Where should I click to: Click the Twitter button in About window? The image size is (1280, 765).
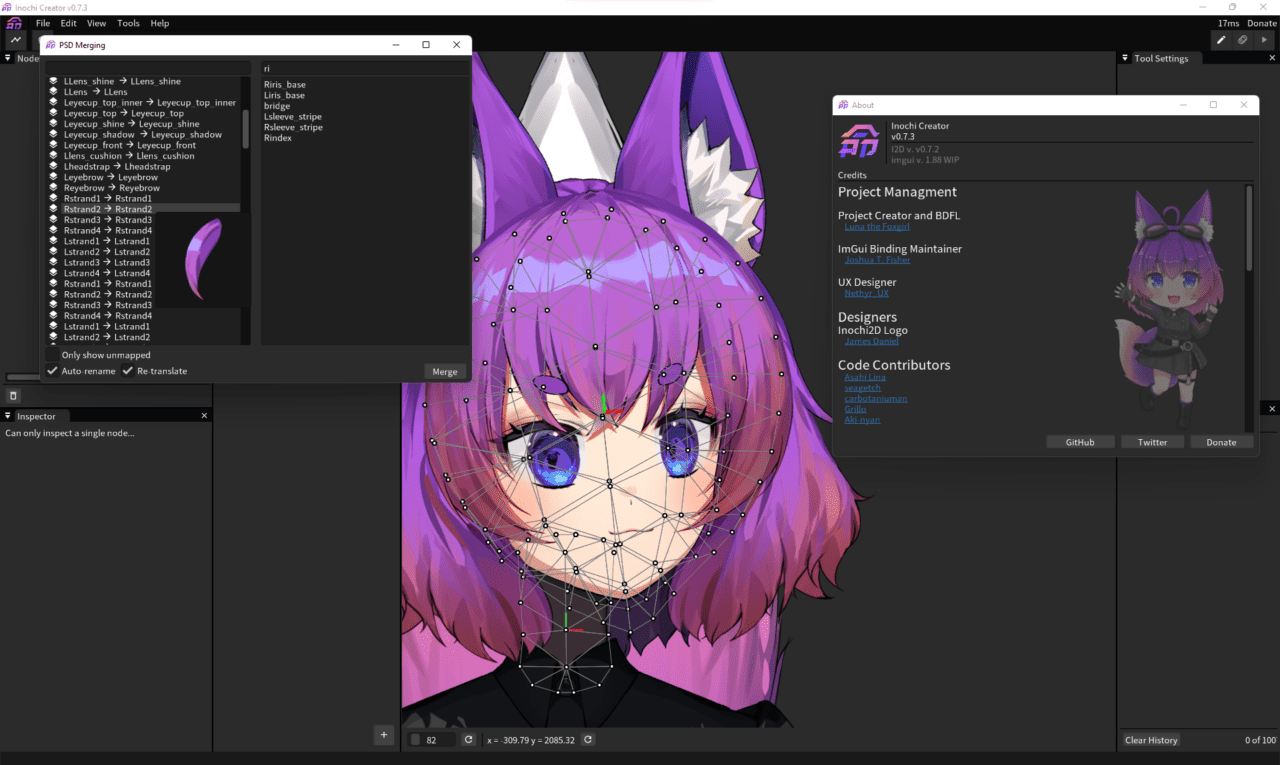1152,442
